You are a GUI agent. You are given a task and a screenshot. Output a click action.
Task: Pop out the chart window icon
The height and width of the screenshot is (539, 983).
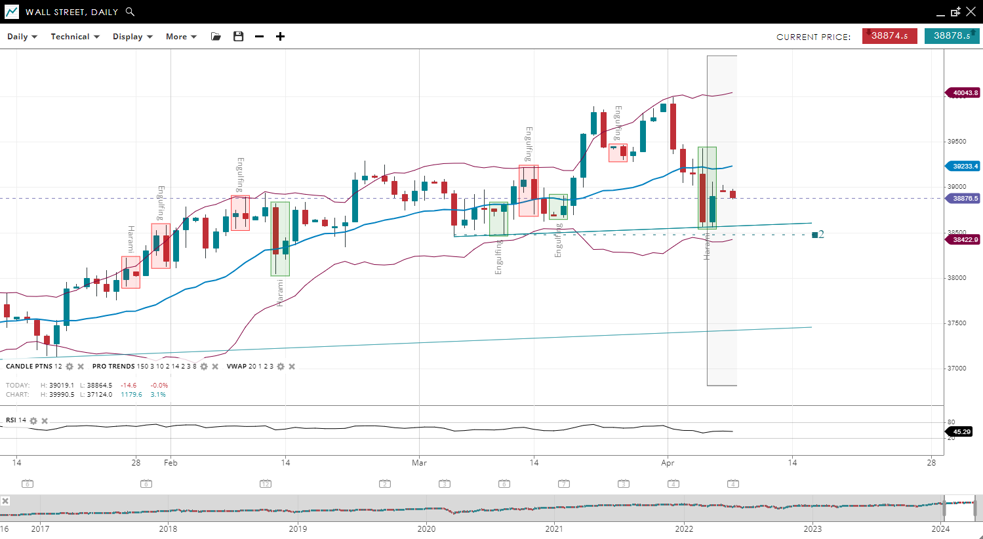tap(955, 12)
